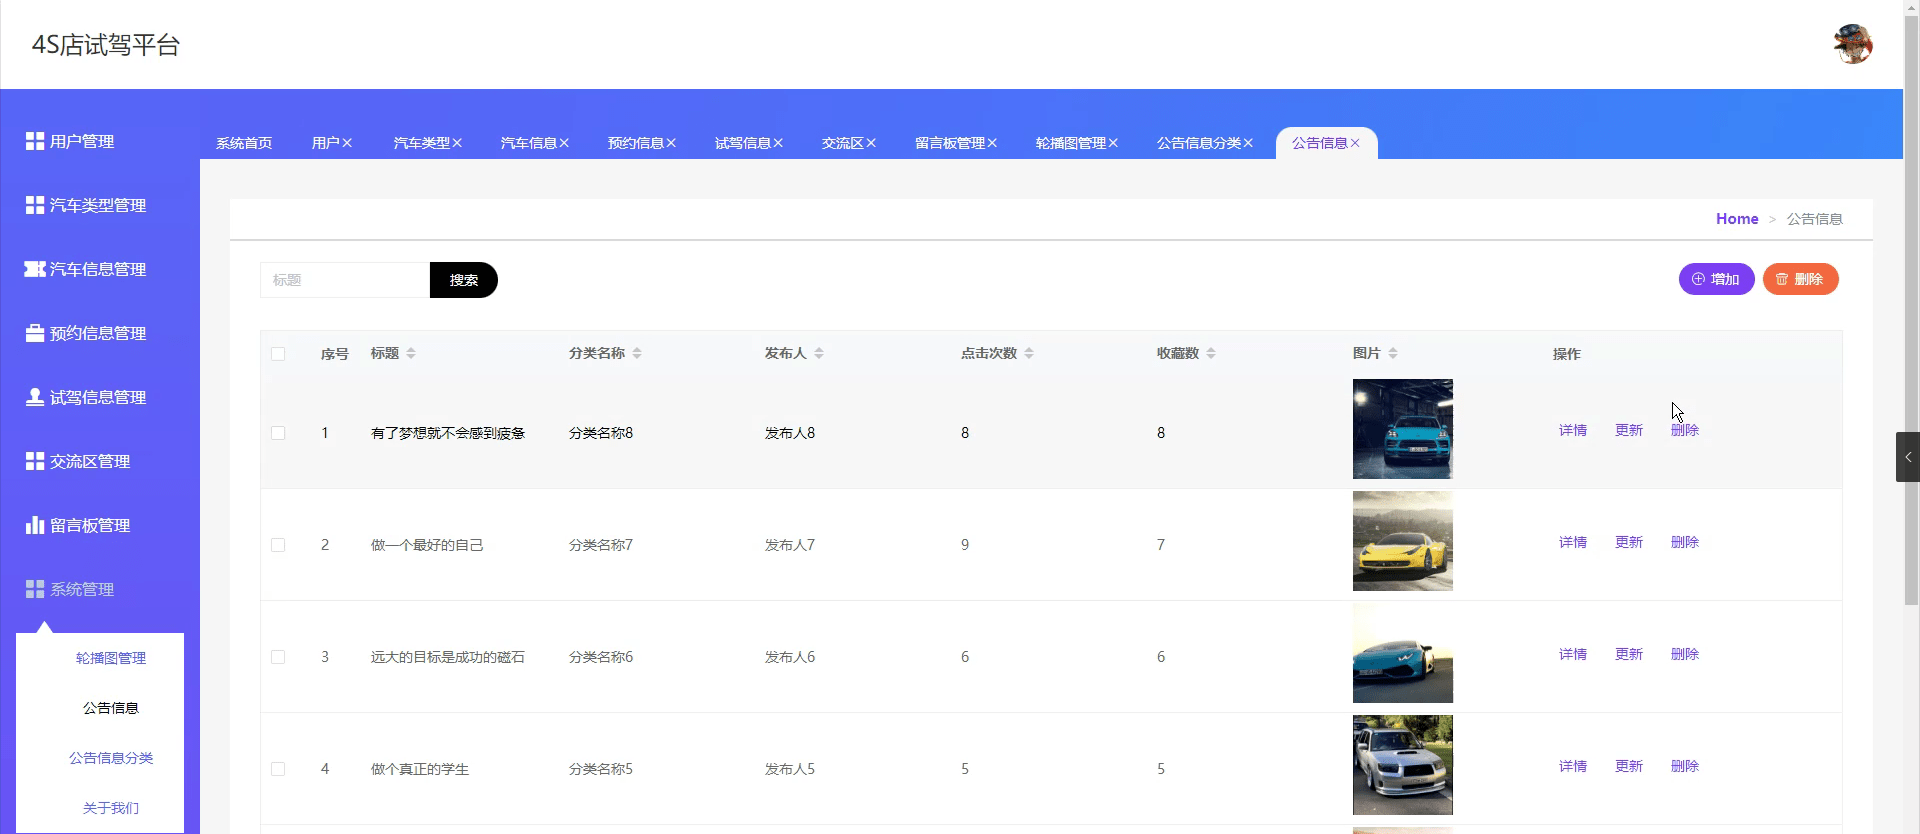Viewport: 1920px width, 834px height.
Task: Focus the 标题 search input
Action: pyautogui.click(x=345, y=280)
